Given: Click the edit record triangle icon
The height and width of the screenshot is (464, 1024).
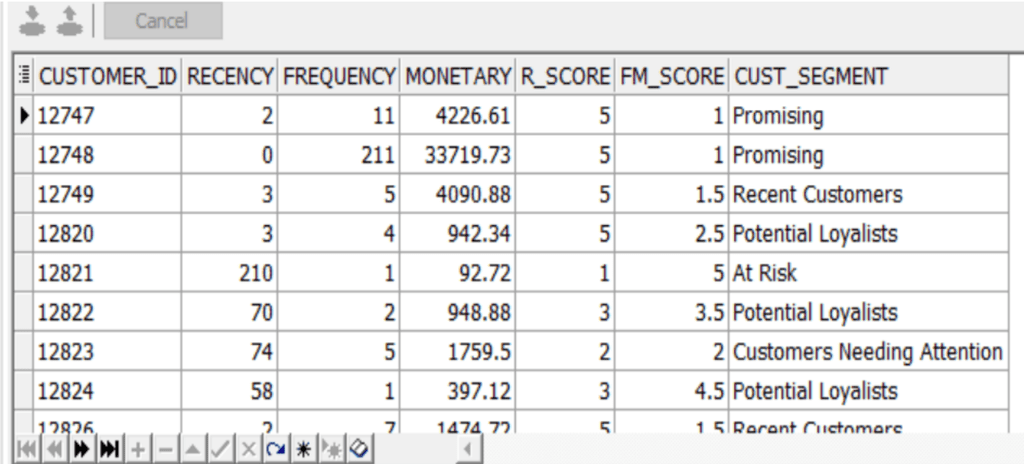Looking at the screenshot, I should tap(193, 449).
